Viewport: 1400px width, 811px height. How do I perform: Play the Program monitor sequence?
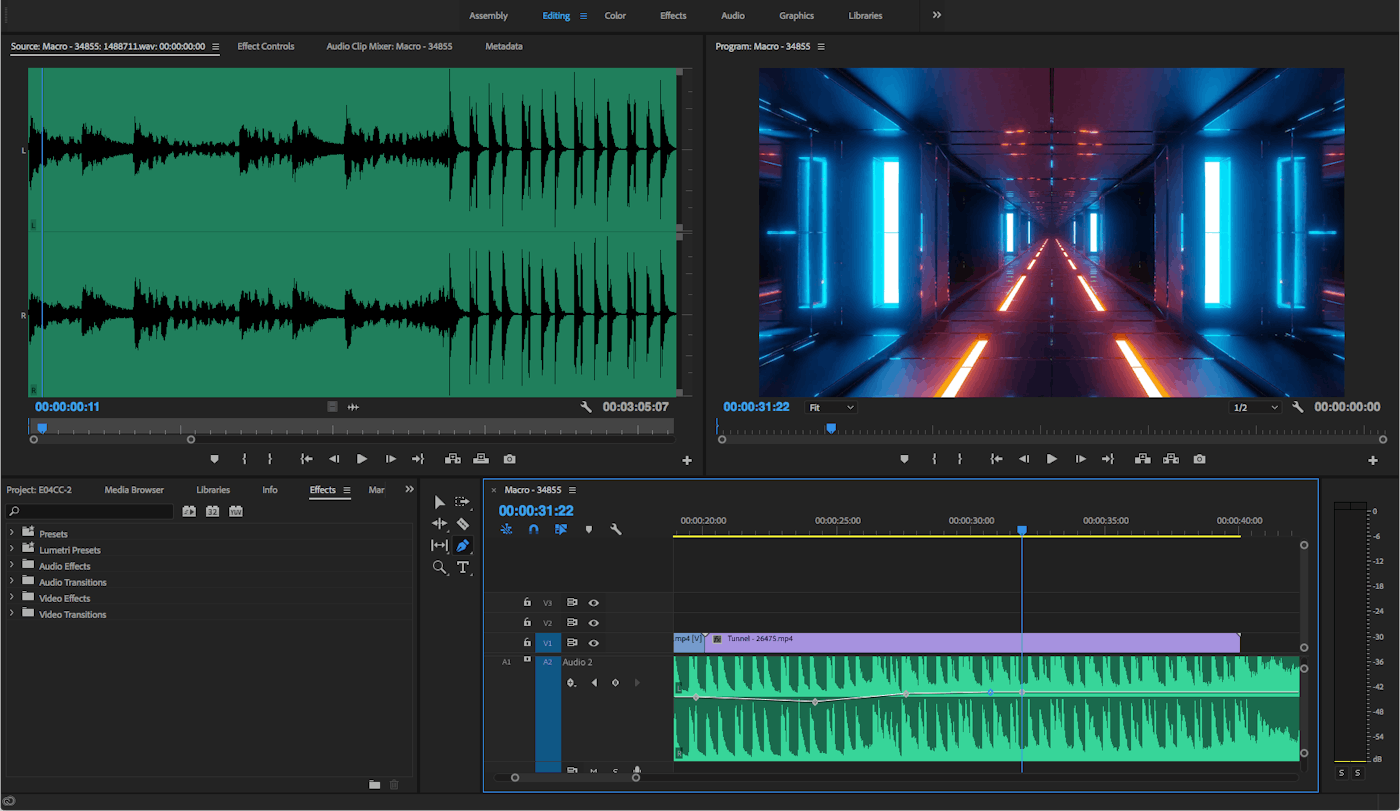[1051, 459]
